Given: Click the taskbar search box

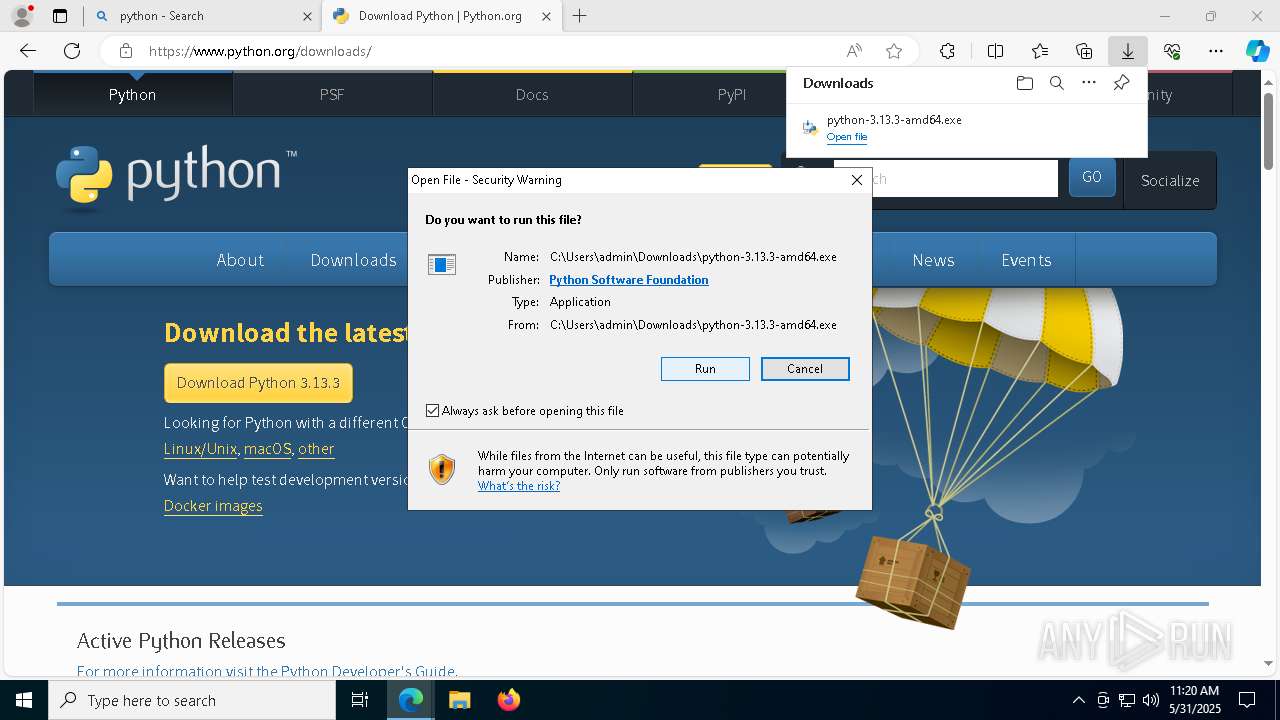Looking at the screenshot, I should pyautogui.click(x=192, y=700).
